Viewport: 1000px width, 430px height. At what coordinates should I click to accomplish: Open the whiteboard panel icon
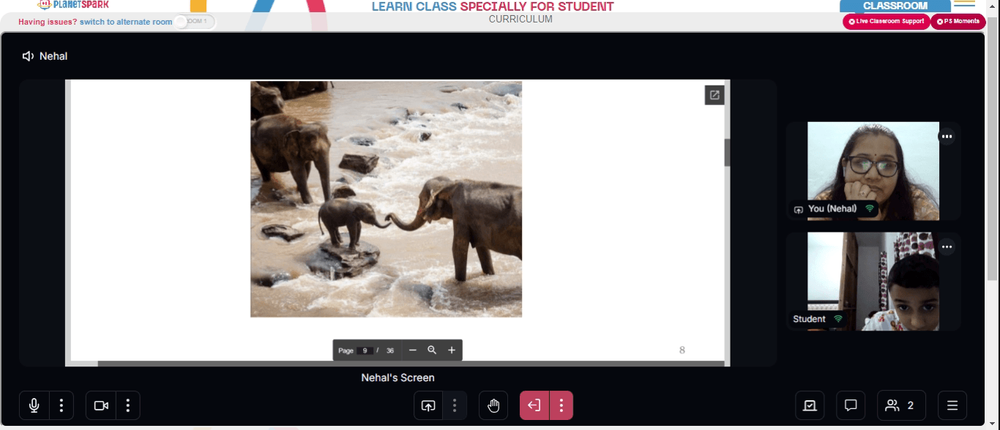pos(810,405)
